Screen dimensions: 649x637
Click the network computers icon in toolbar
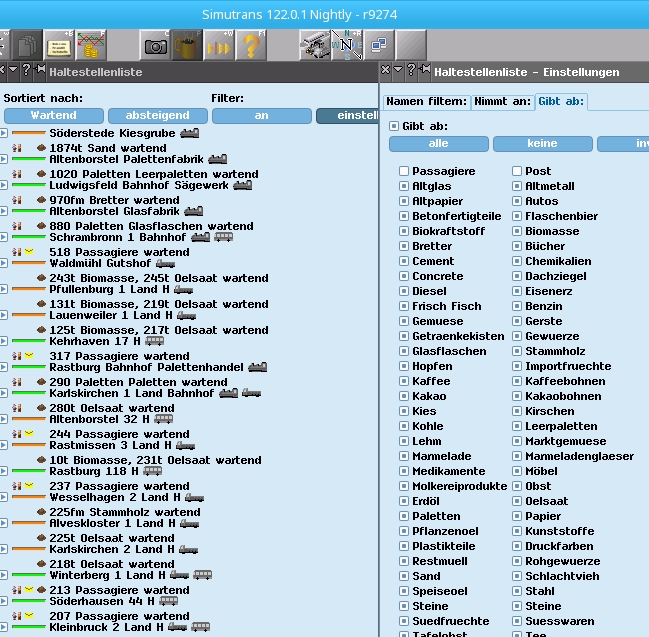379,46
